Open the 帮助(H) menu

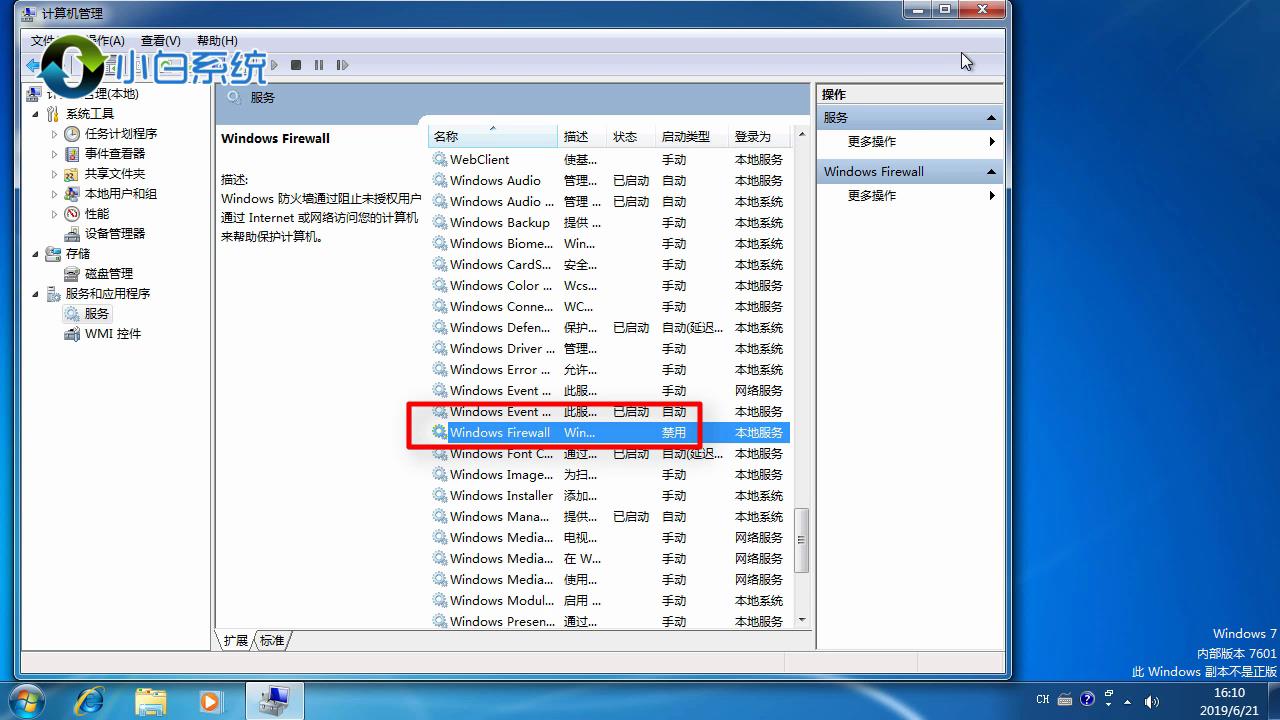[x=217, y=41]
